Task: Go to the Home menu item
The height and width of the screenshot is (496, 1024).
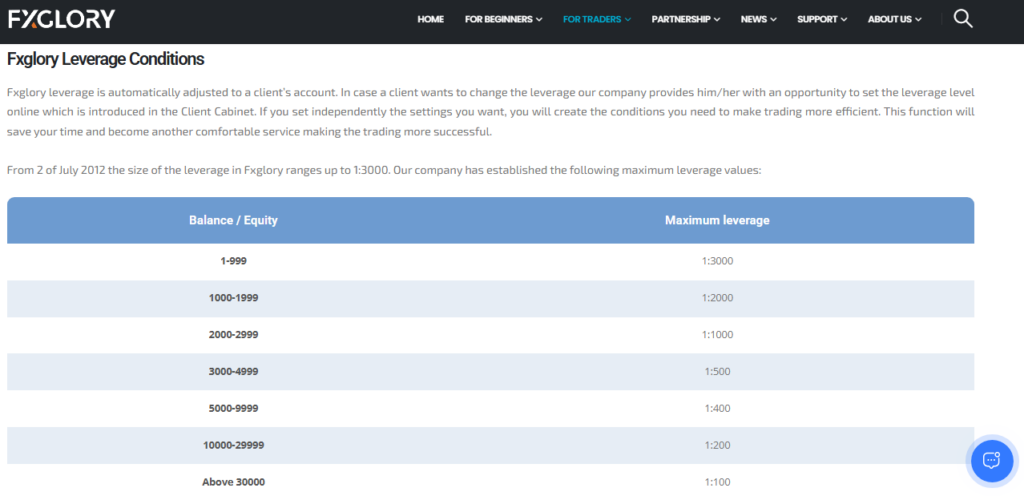Action: (430, 19)
